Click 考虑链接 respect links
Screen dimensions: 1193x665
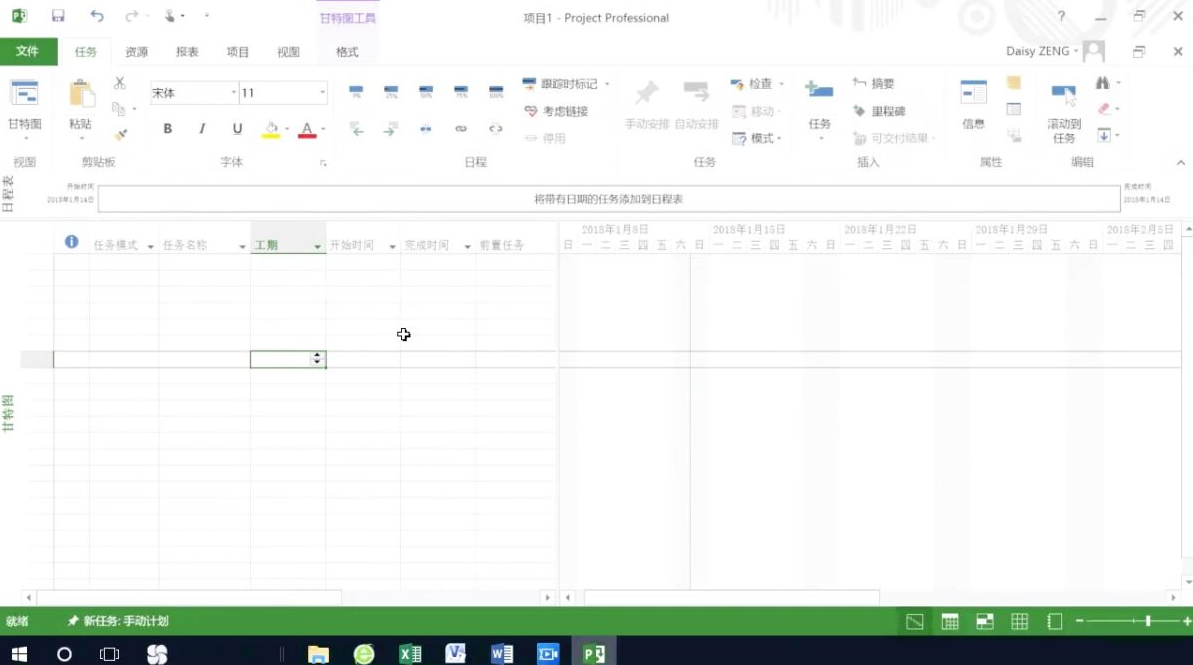(x=556, y=111)
